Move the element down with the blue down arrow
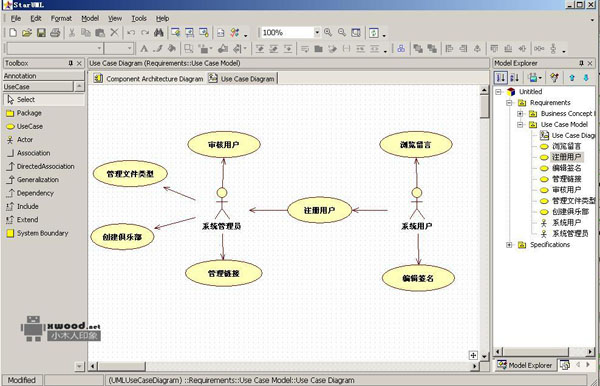The height and width of the screenshot is (386, 600). (x=586, y=78)
